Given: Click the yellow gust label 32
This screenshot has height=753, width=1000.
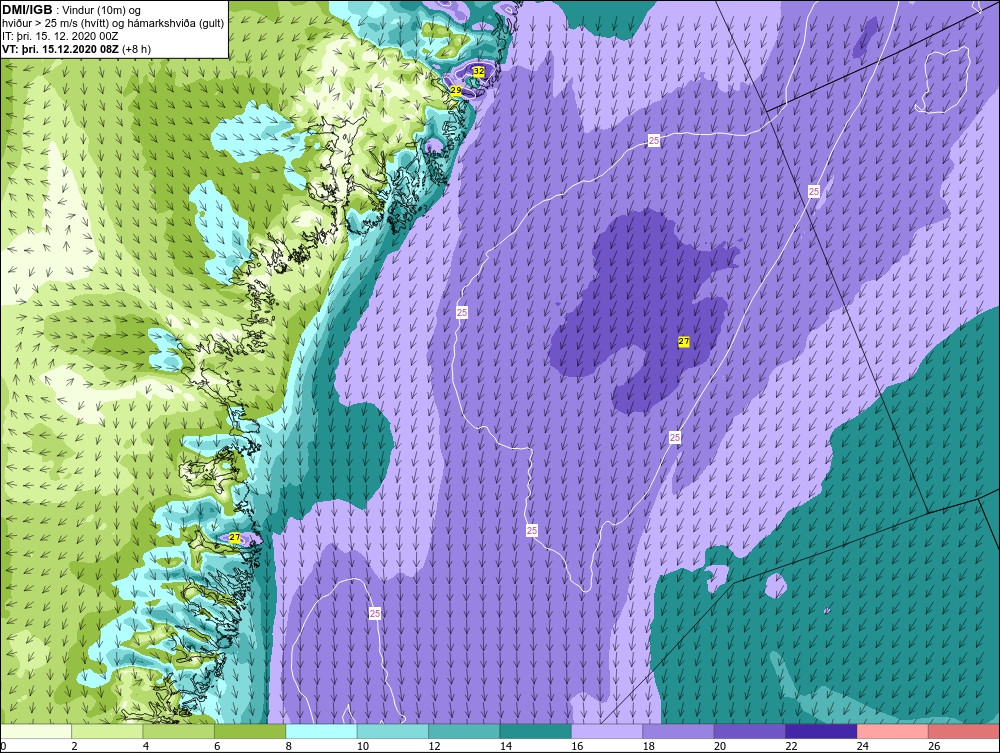Looking at the screenshot, I should click(x=479, y=71).
